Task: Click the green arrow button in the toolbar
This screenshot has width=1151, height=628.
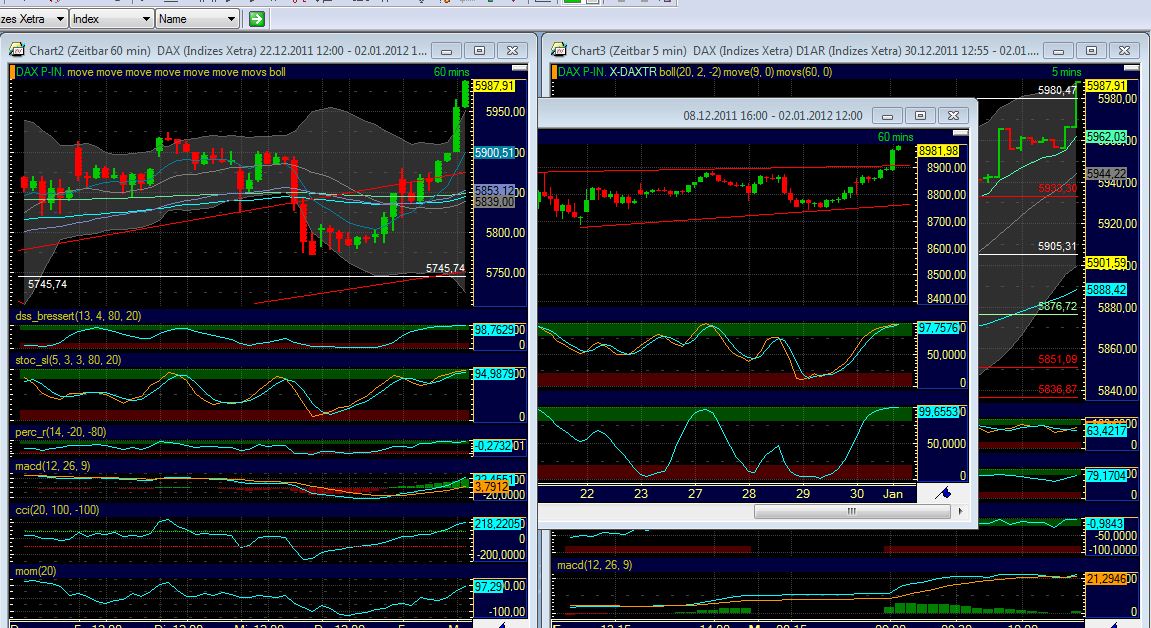Action: [258, 18]
